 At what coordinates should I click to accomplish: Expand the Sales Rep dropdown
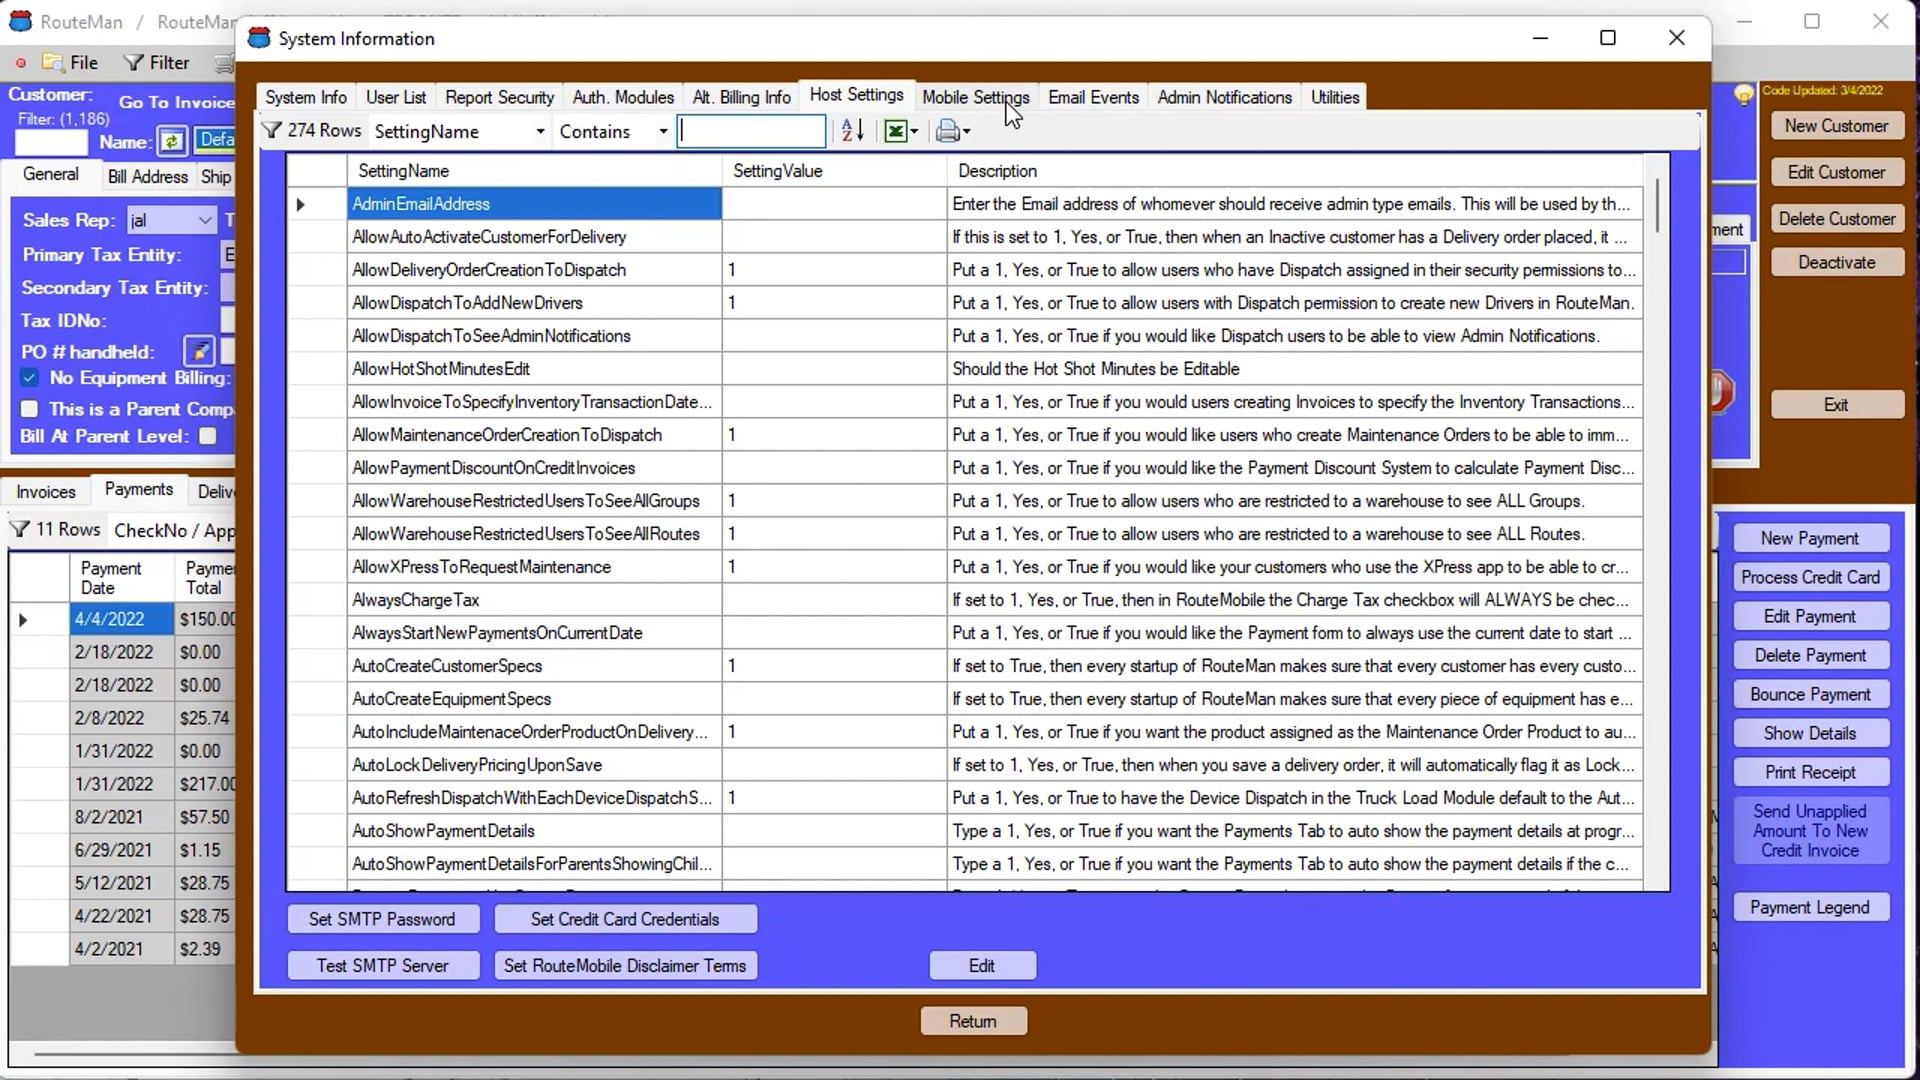click(205, 220)
